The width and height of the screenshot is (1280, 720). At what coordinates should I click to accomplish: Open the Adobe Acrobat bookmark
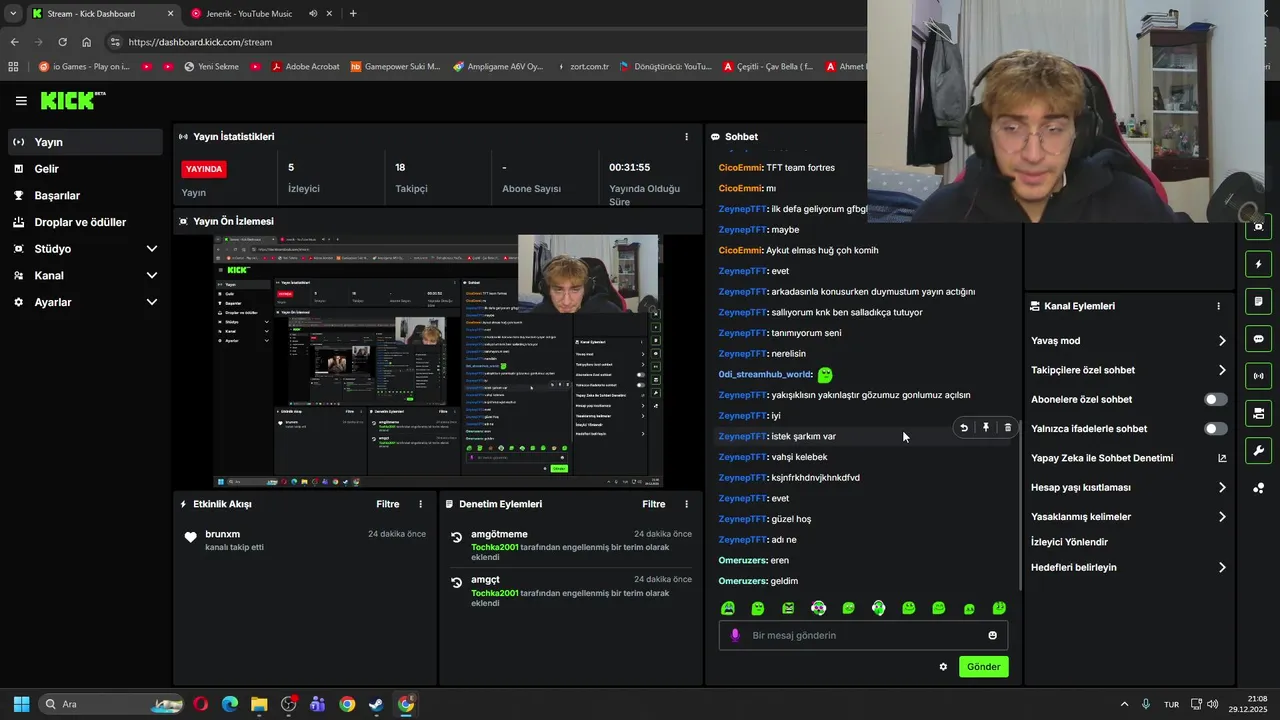click(304, 67)
